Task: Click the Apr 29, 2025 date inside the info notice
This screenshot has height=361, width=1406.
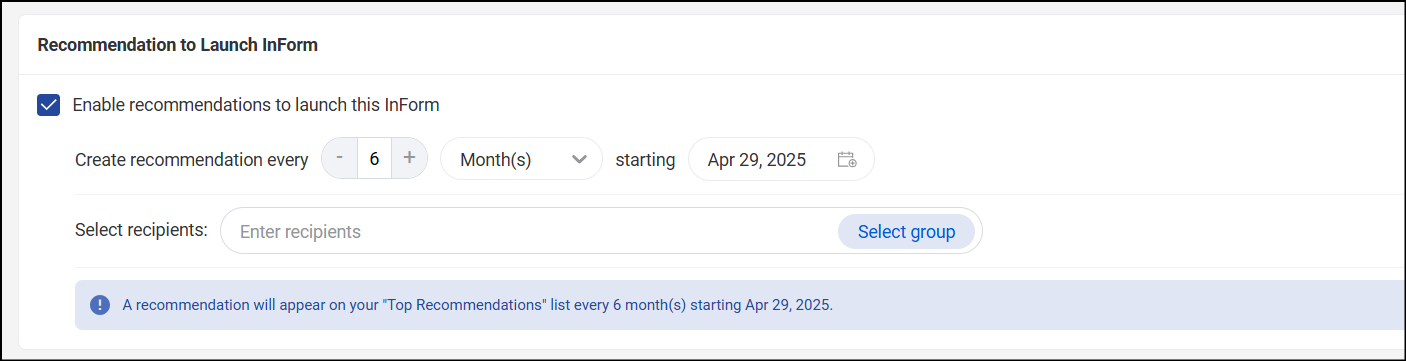Action: (788, 305)
